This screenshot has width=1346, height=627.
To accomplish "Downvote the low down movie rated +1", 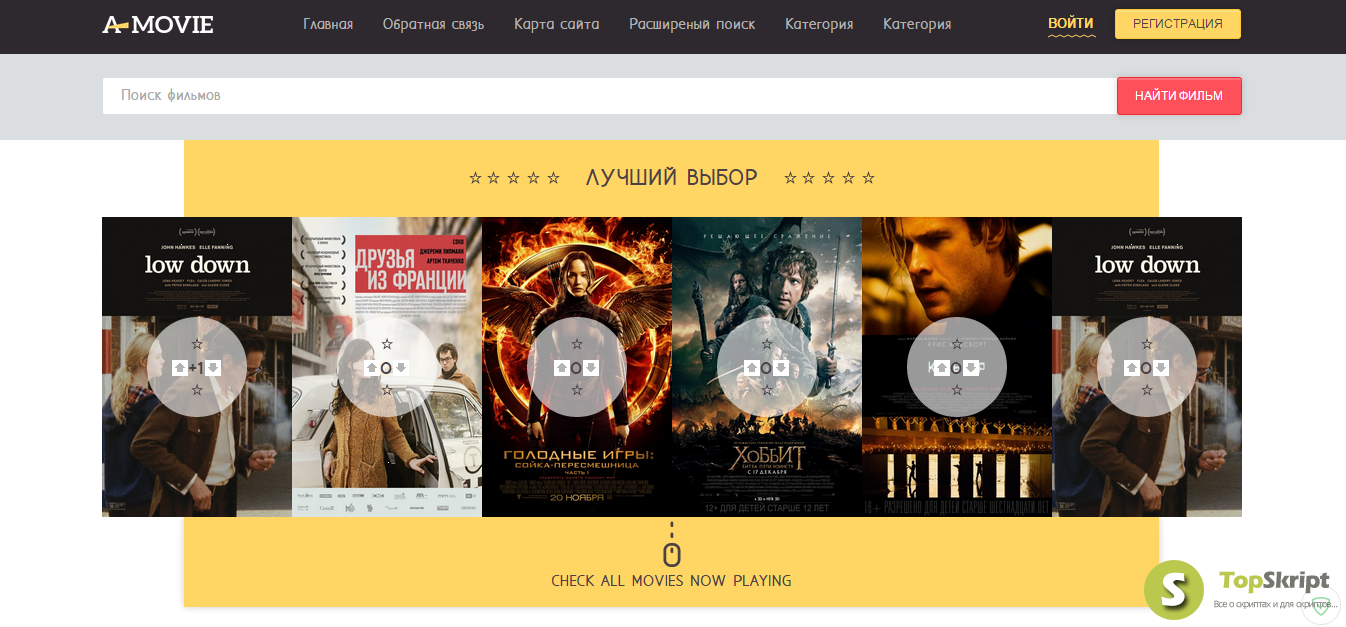I will tap(212, 368).
